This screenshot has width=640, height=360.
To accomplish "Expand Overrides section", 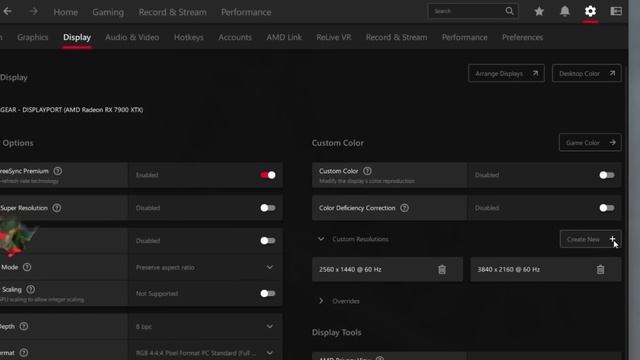I will [x=321, y=301].
